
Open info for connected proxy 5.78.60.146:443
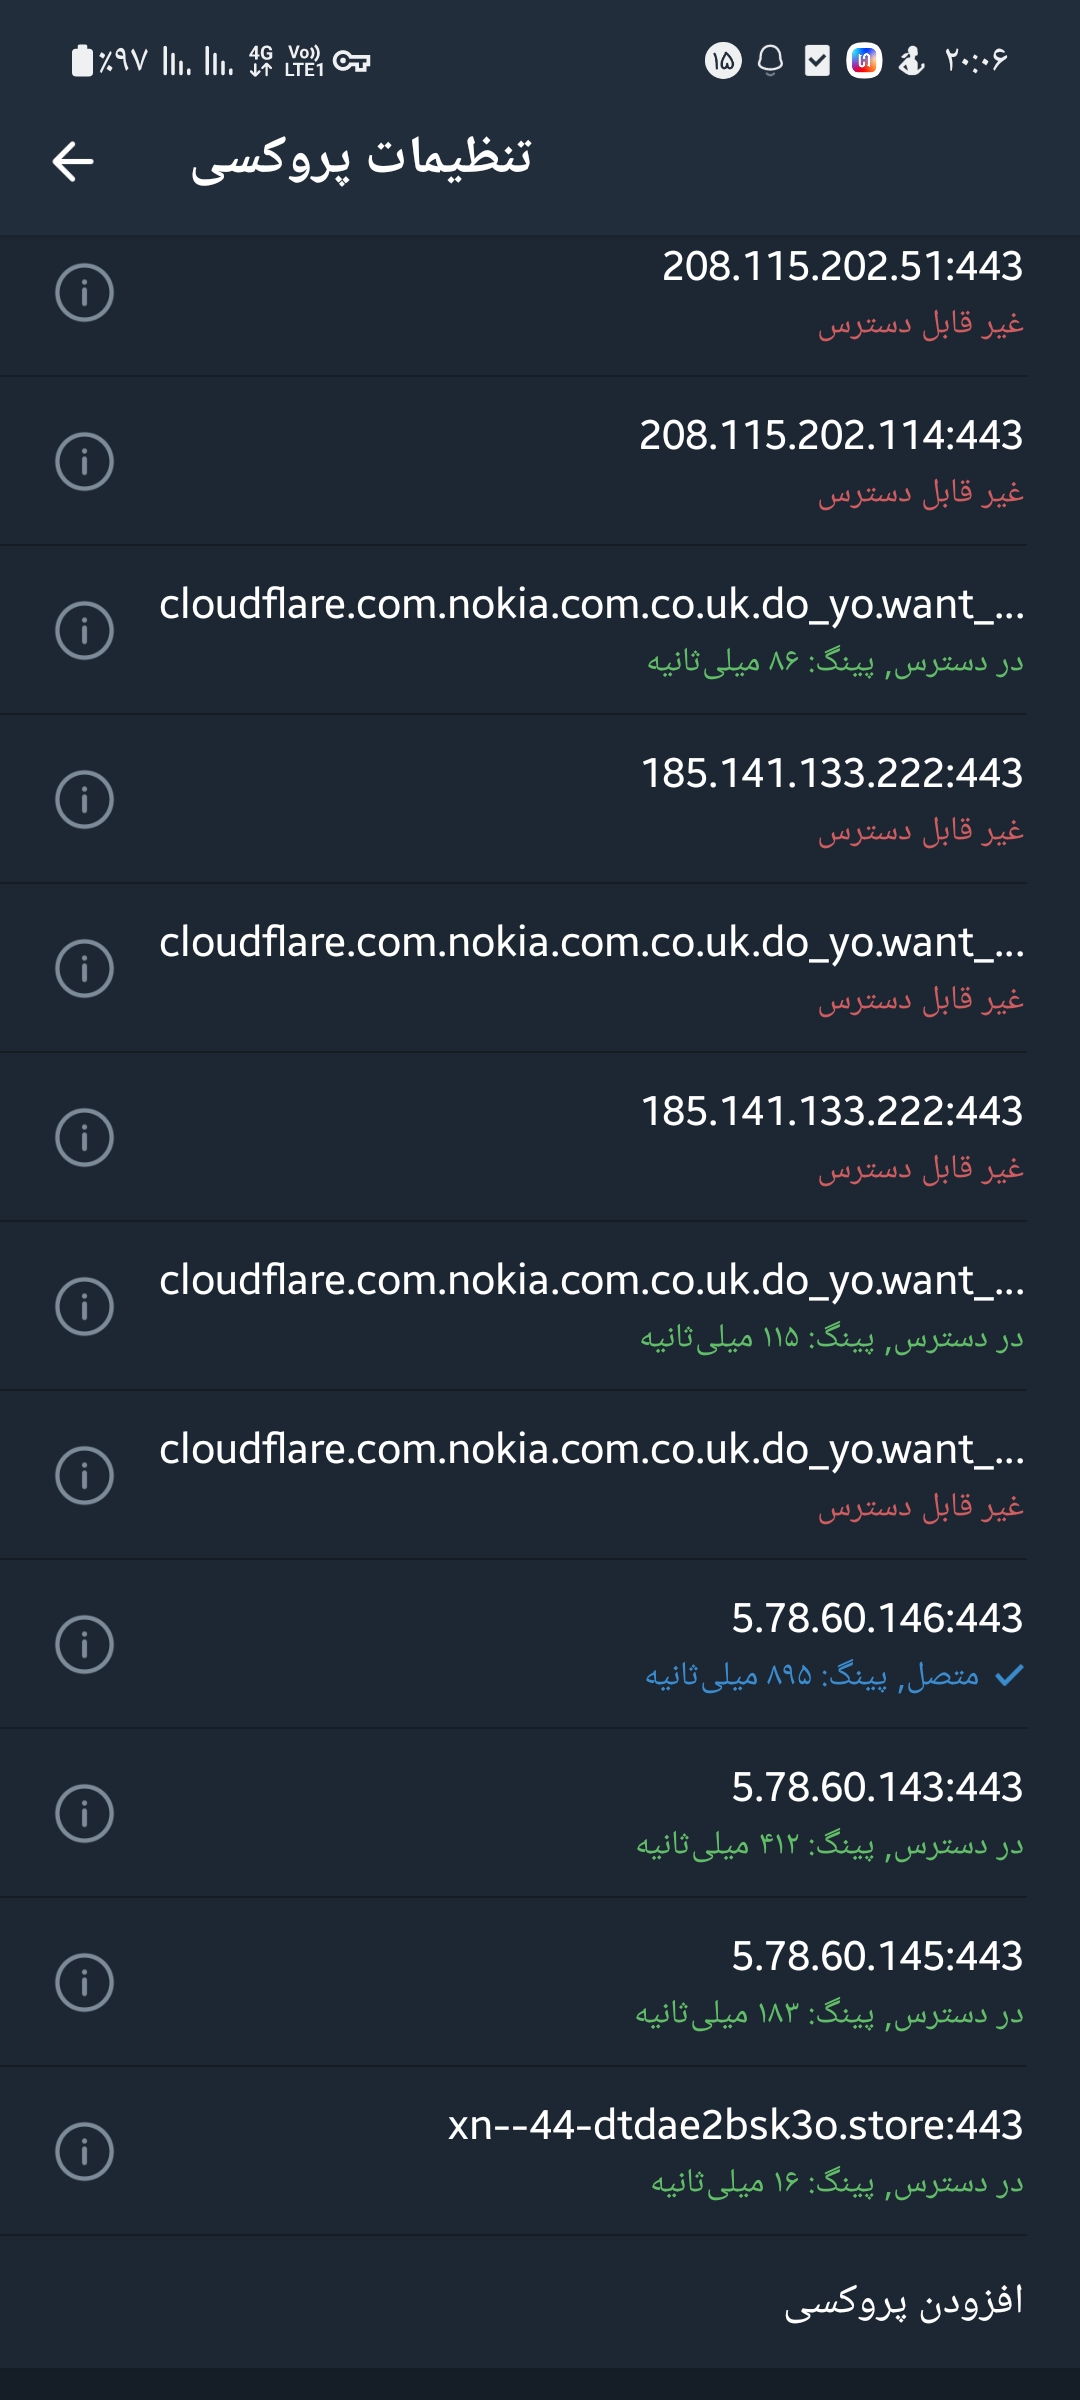(x=84, y=1645)
